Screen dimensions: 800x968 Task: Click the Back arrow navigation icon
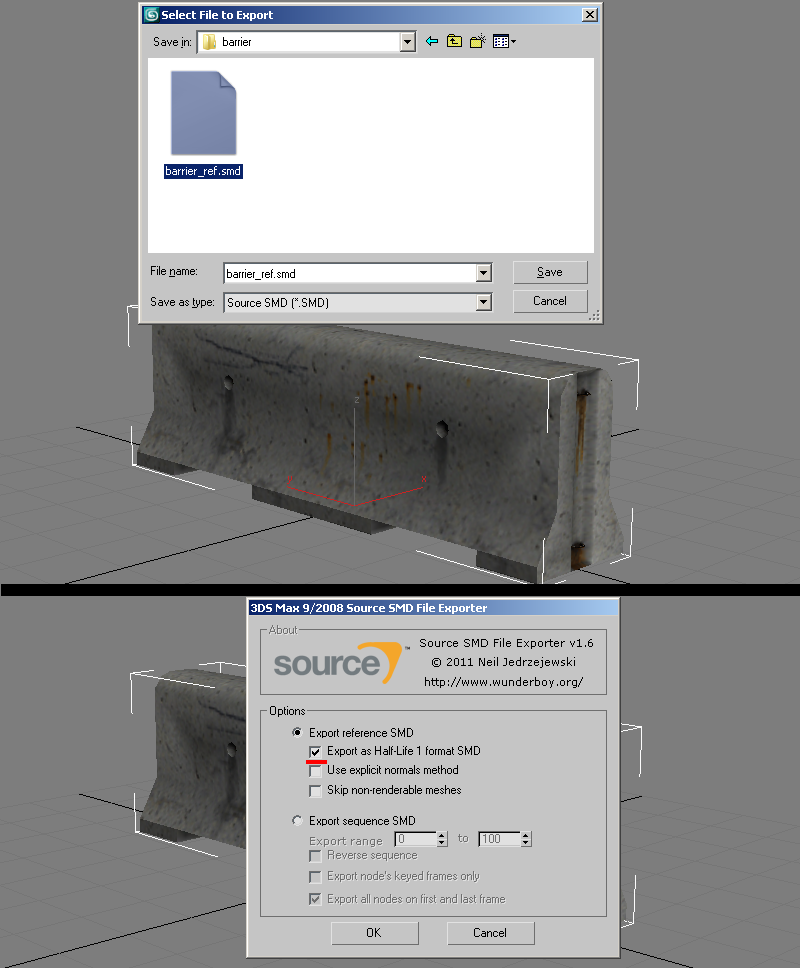tap(432, 41)
